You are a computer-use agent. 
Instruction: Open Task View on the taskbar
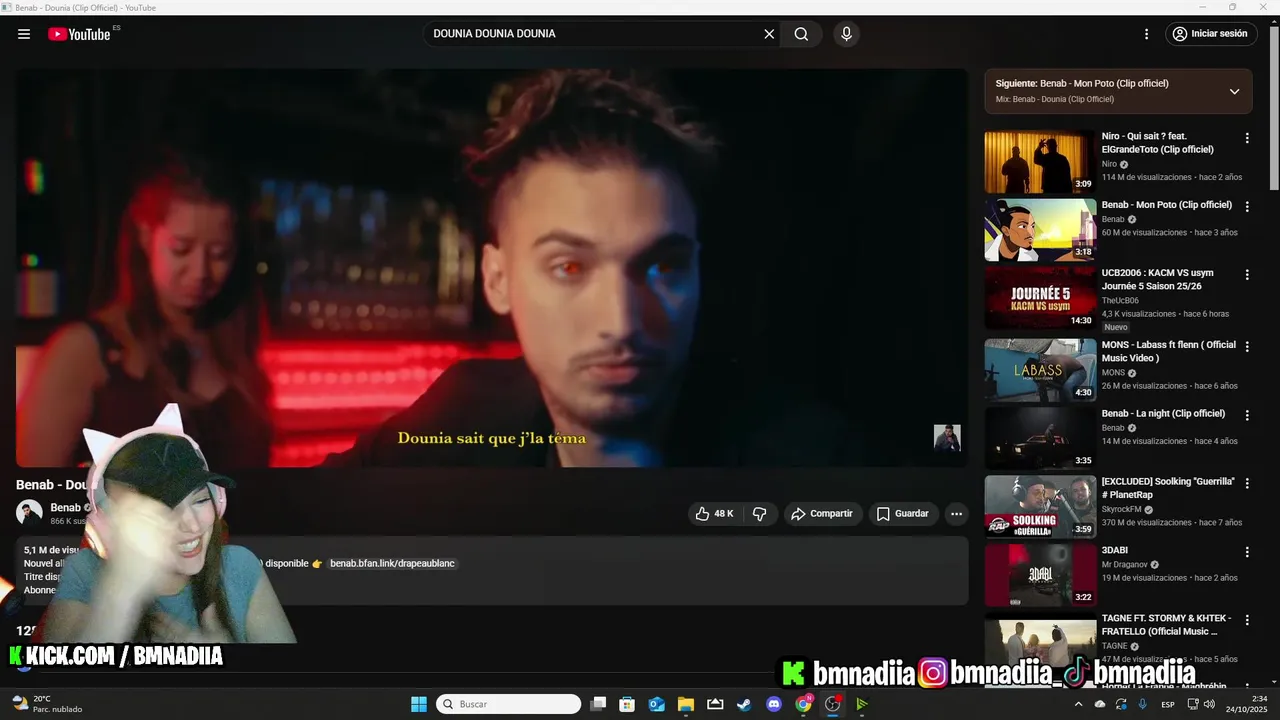pyautogui.click(x=598, y=704)
